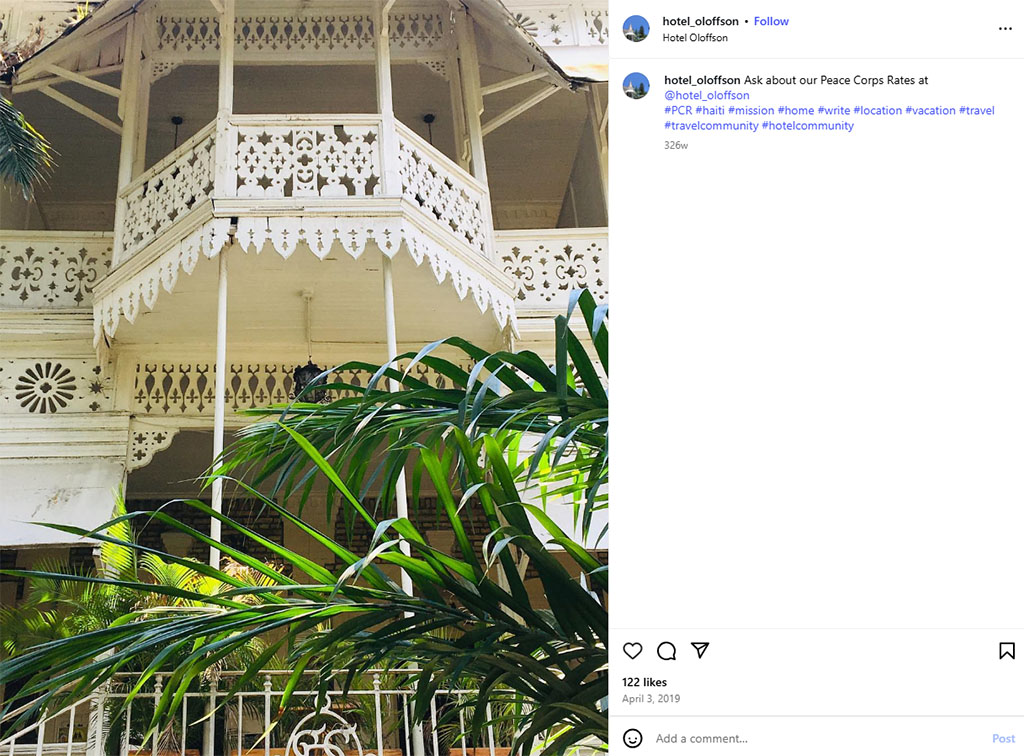1024x756 pixels.
Task: Open the #PCR hashtag
Action: (678, 110)
